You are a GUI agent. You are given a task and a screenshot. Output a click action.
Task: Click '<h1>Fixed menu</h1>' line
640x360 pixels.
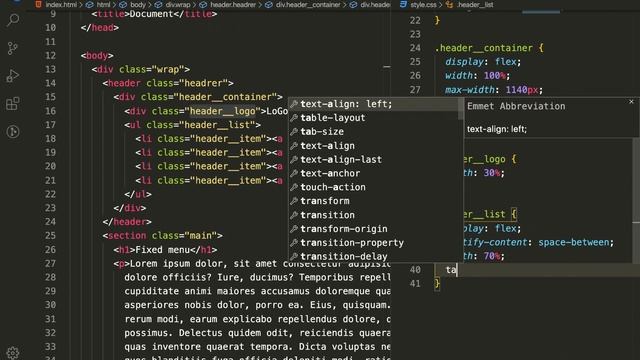(165, 249)
